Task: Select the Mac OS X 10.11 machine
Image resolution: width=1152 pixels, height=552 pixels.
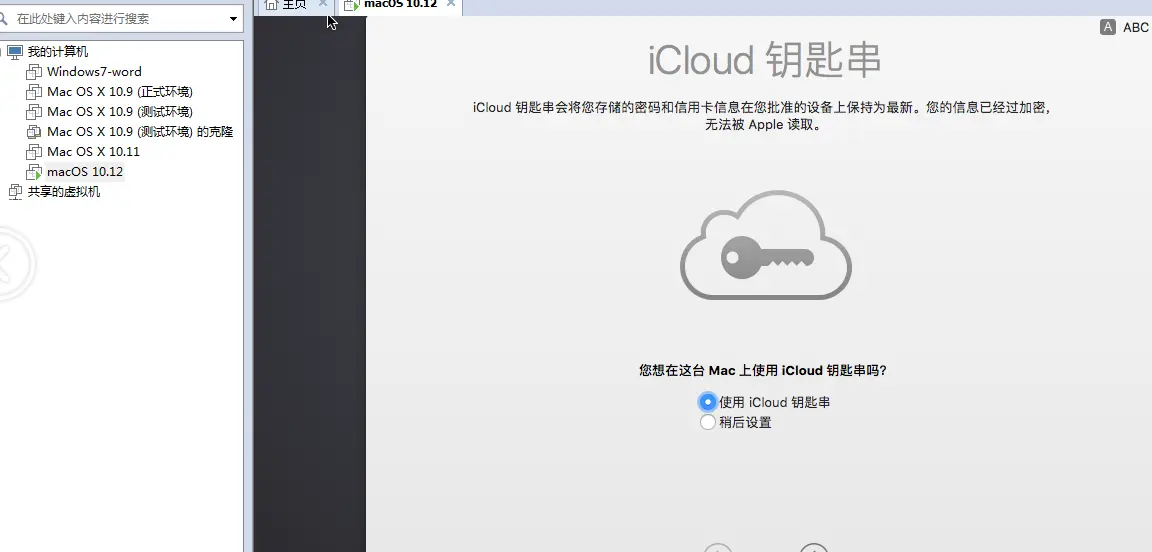Action: point(93,151)
